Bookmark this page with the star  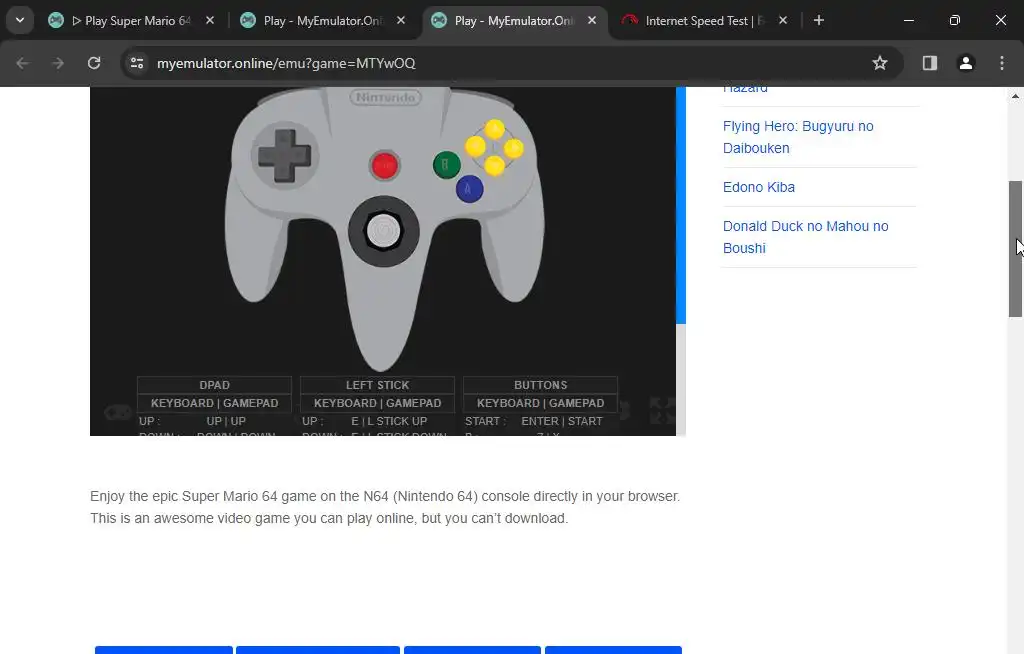click(880, 63)
